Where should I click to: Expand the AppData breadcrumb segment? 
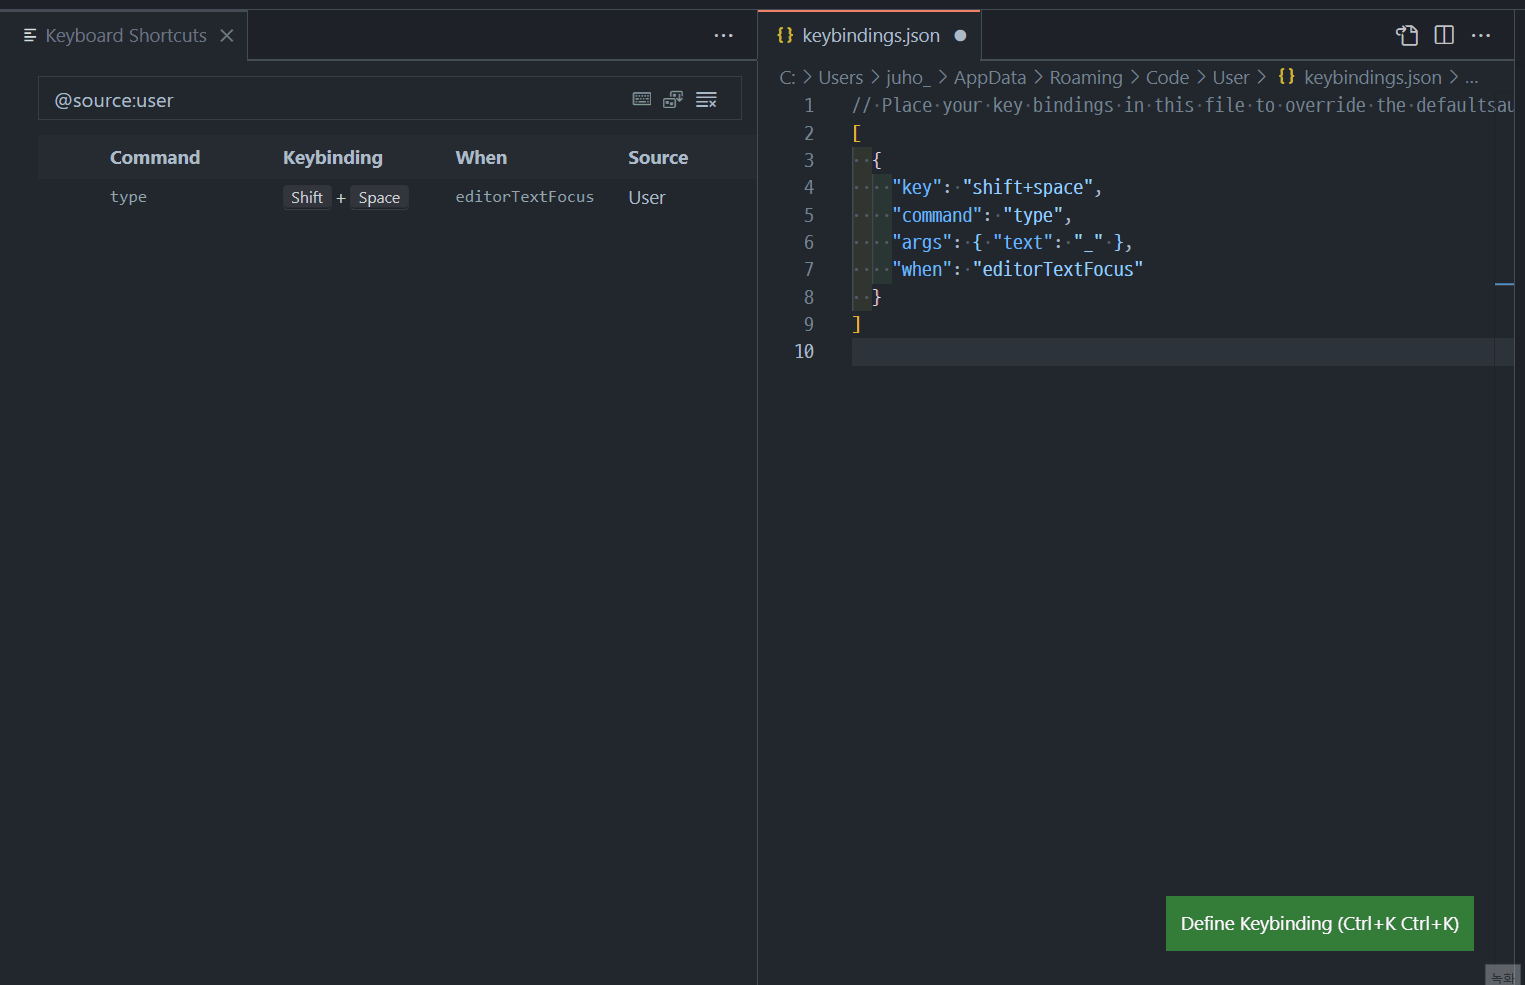pos(989,78)
